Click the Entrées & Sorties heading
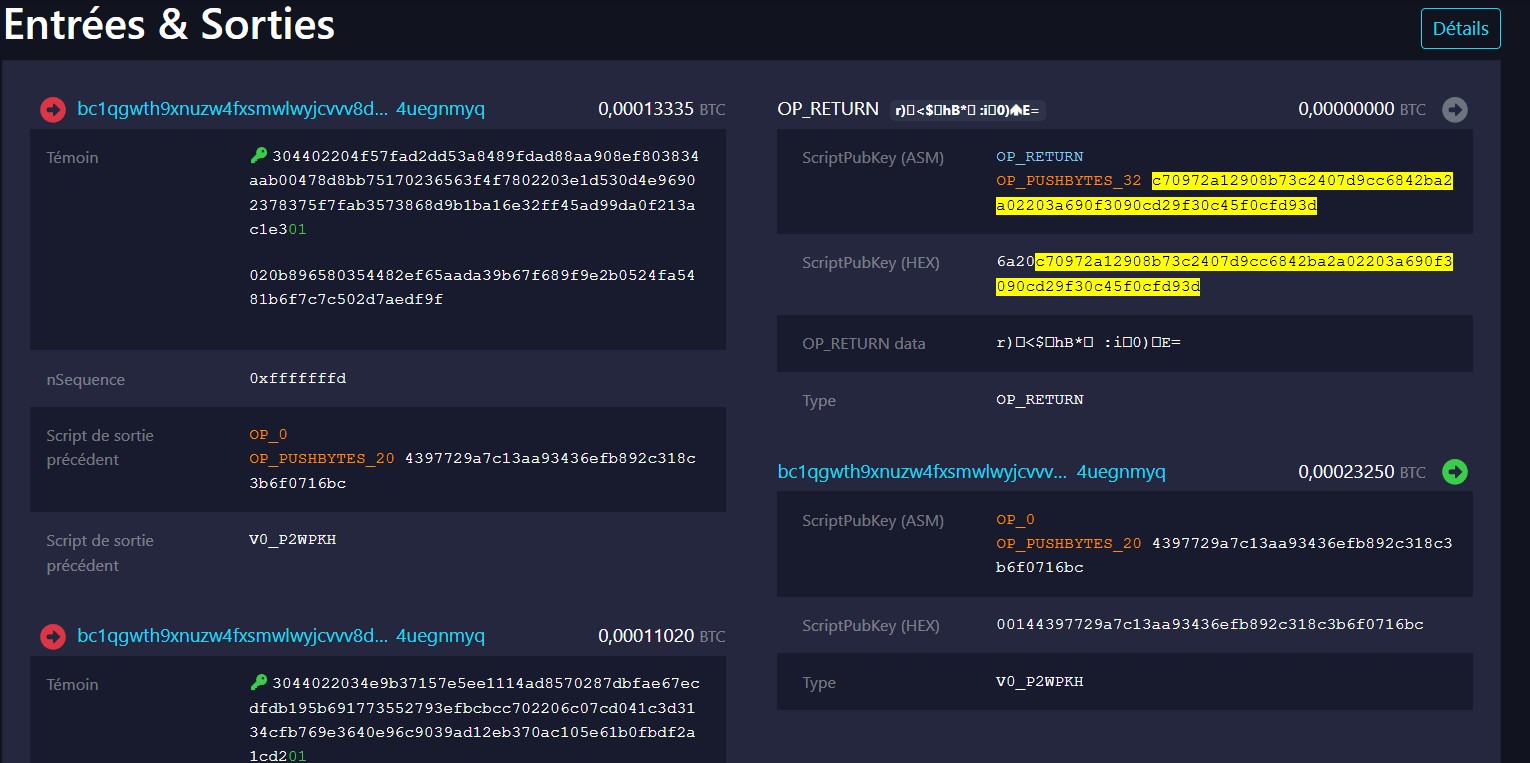 point(169,26)
